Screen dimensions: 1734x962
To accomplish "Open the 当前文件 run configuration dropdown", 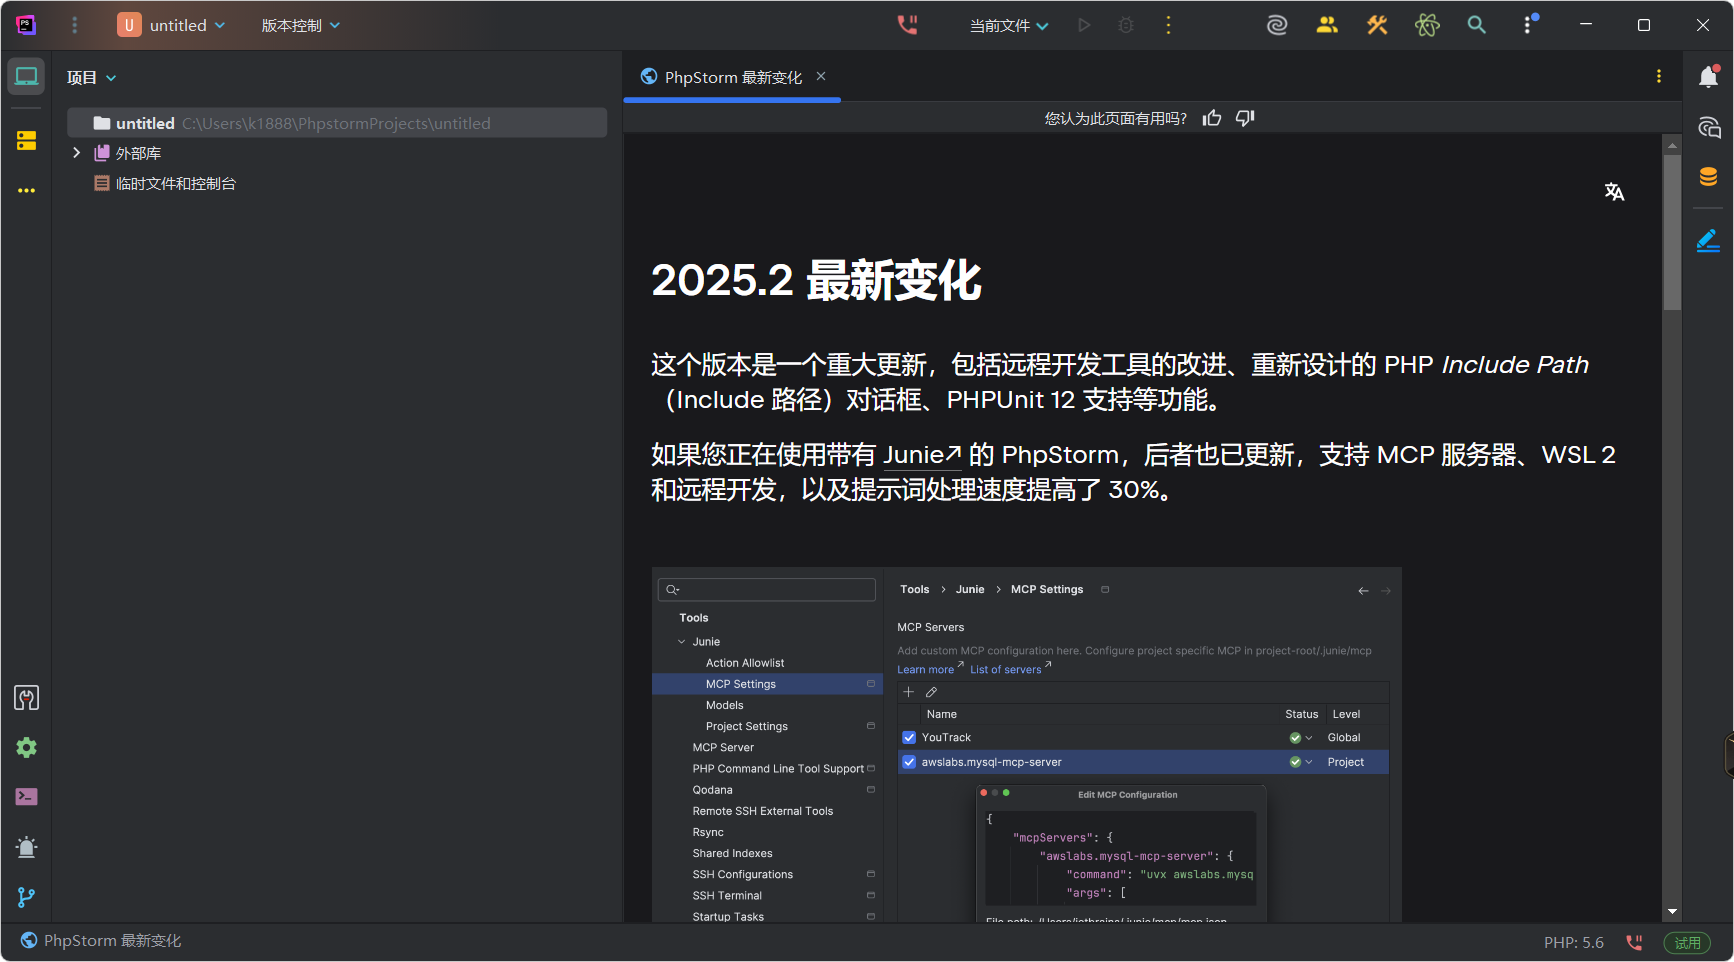I will (x=1009, y=25).
